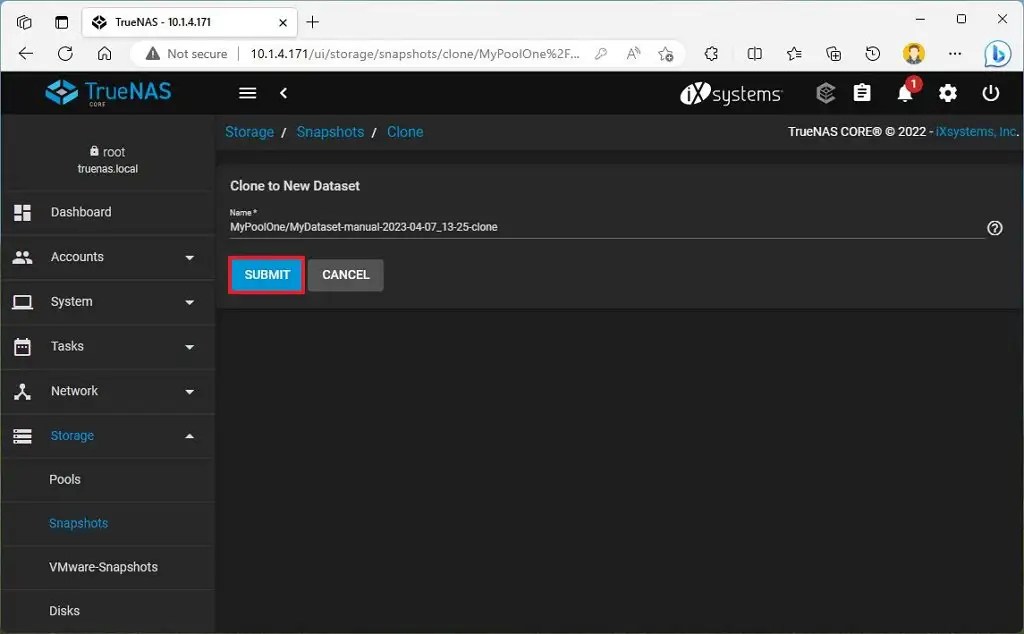This screenshot has width=1024, height=634.
Task: Click the left-arrow collapse icon next to hamburger
Action: tap(283, 92)
